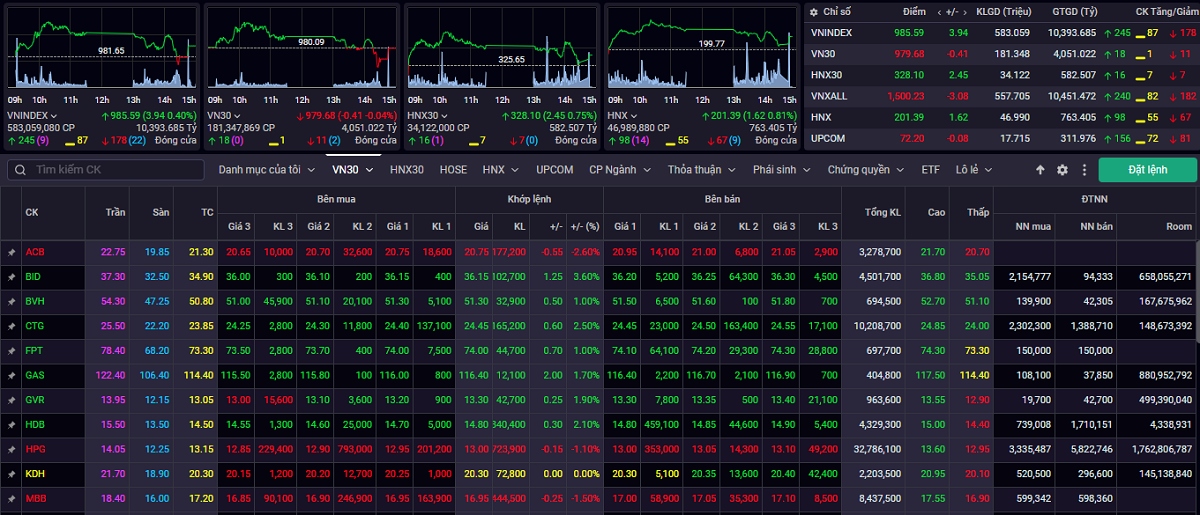Click the KDH ticker symbol

coord(35,473)
